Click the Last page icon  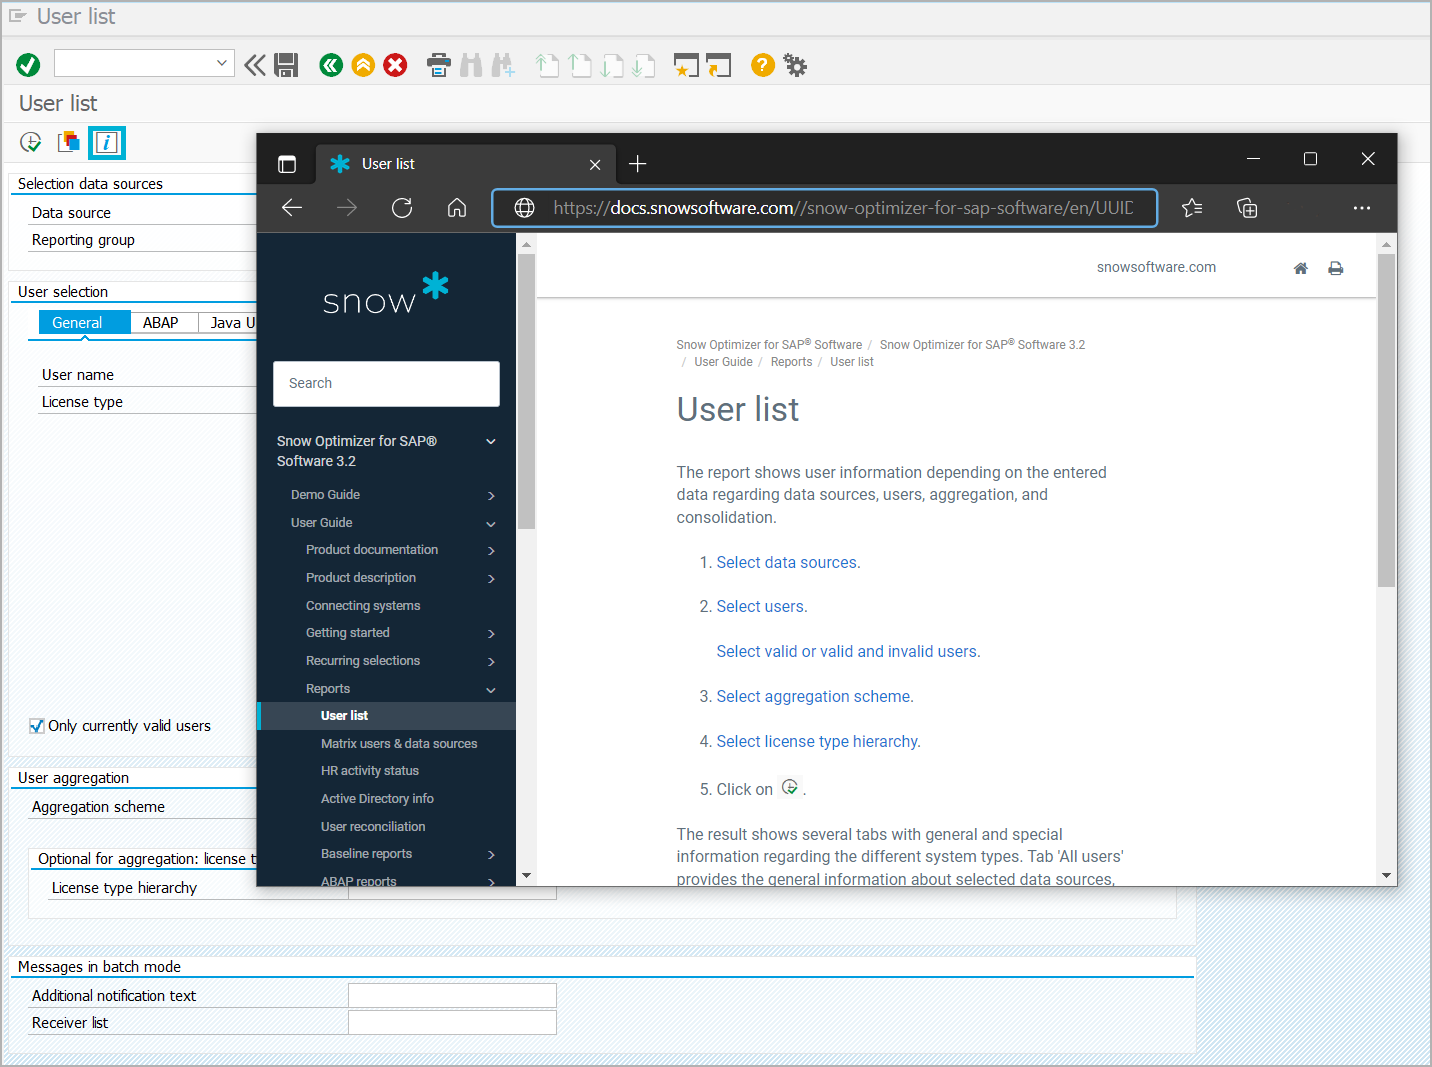point(644,65)
